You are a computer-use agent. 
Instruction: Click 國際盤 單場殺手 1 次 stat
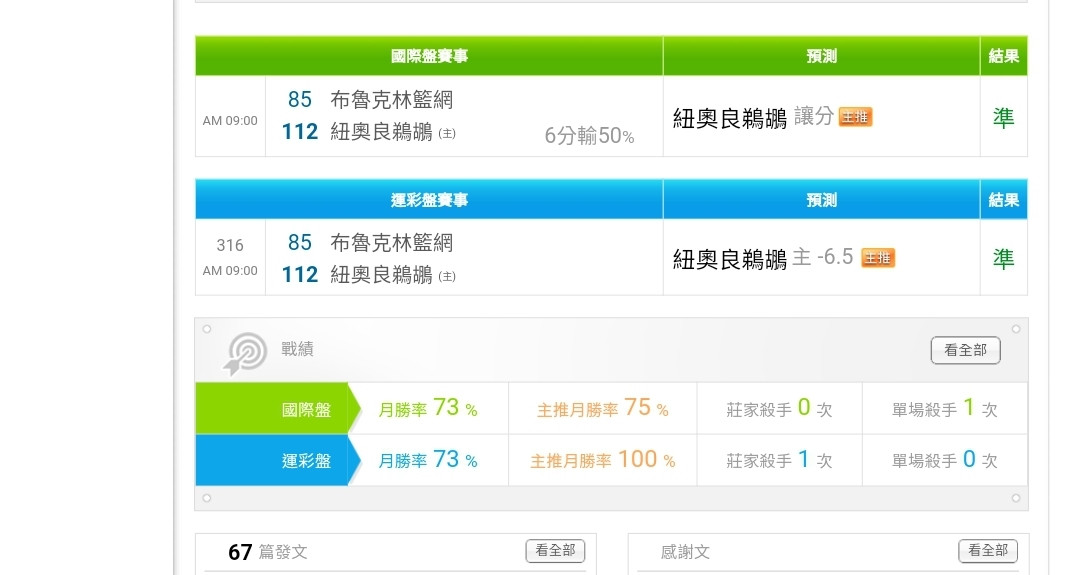pos(944,409)
